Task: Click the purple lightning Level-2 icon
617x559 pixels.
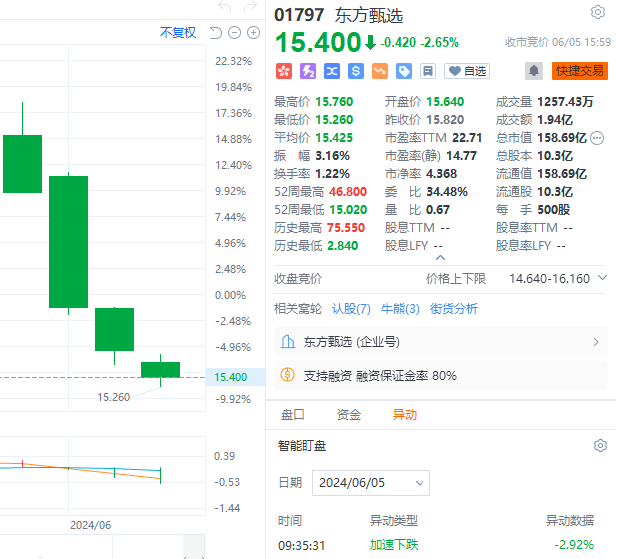Action: click(x=308, y=71)
